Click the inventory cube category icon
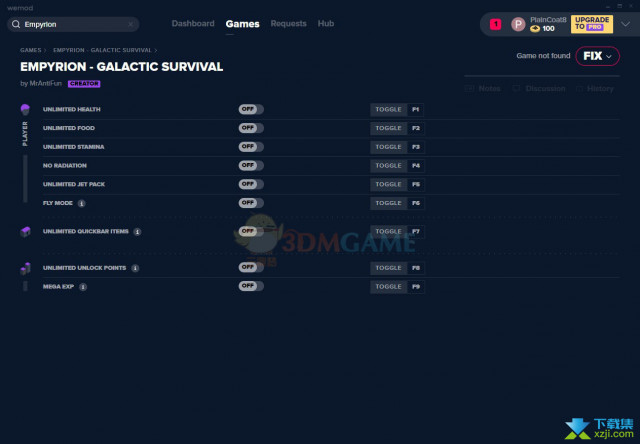This screenshot has width=640, height=444. tap(25, 232)
